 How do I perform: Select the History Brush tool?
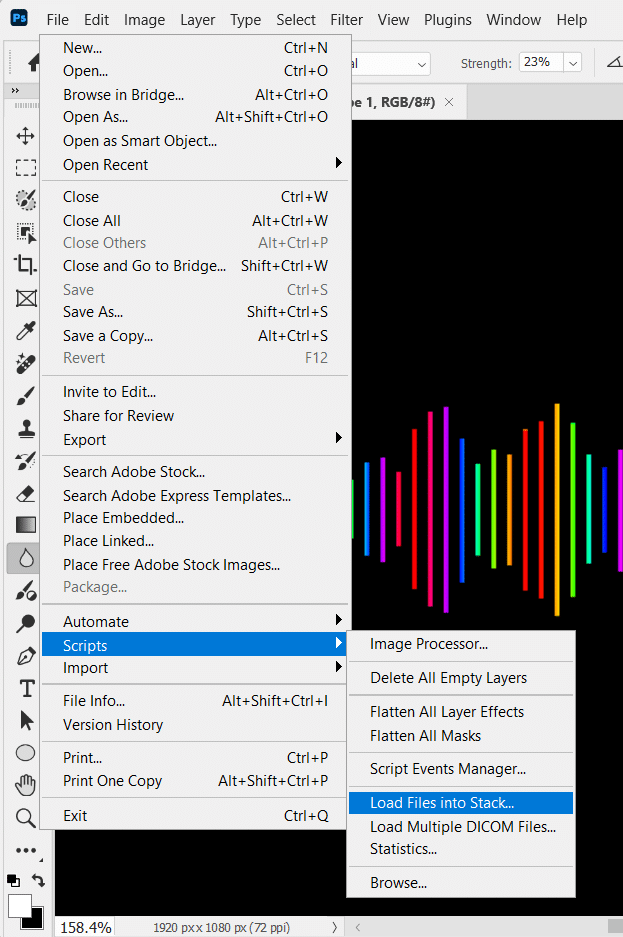25,461
